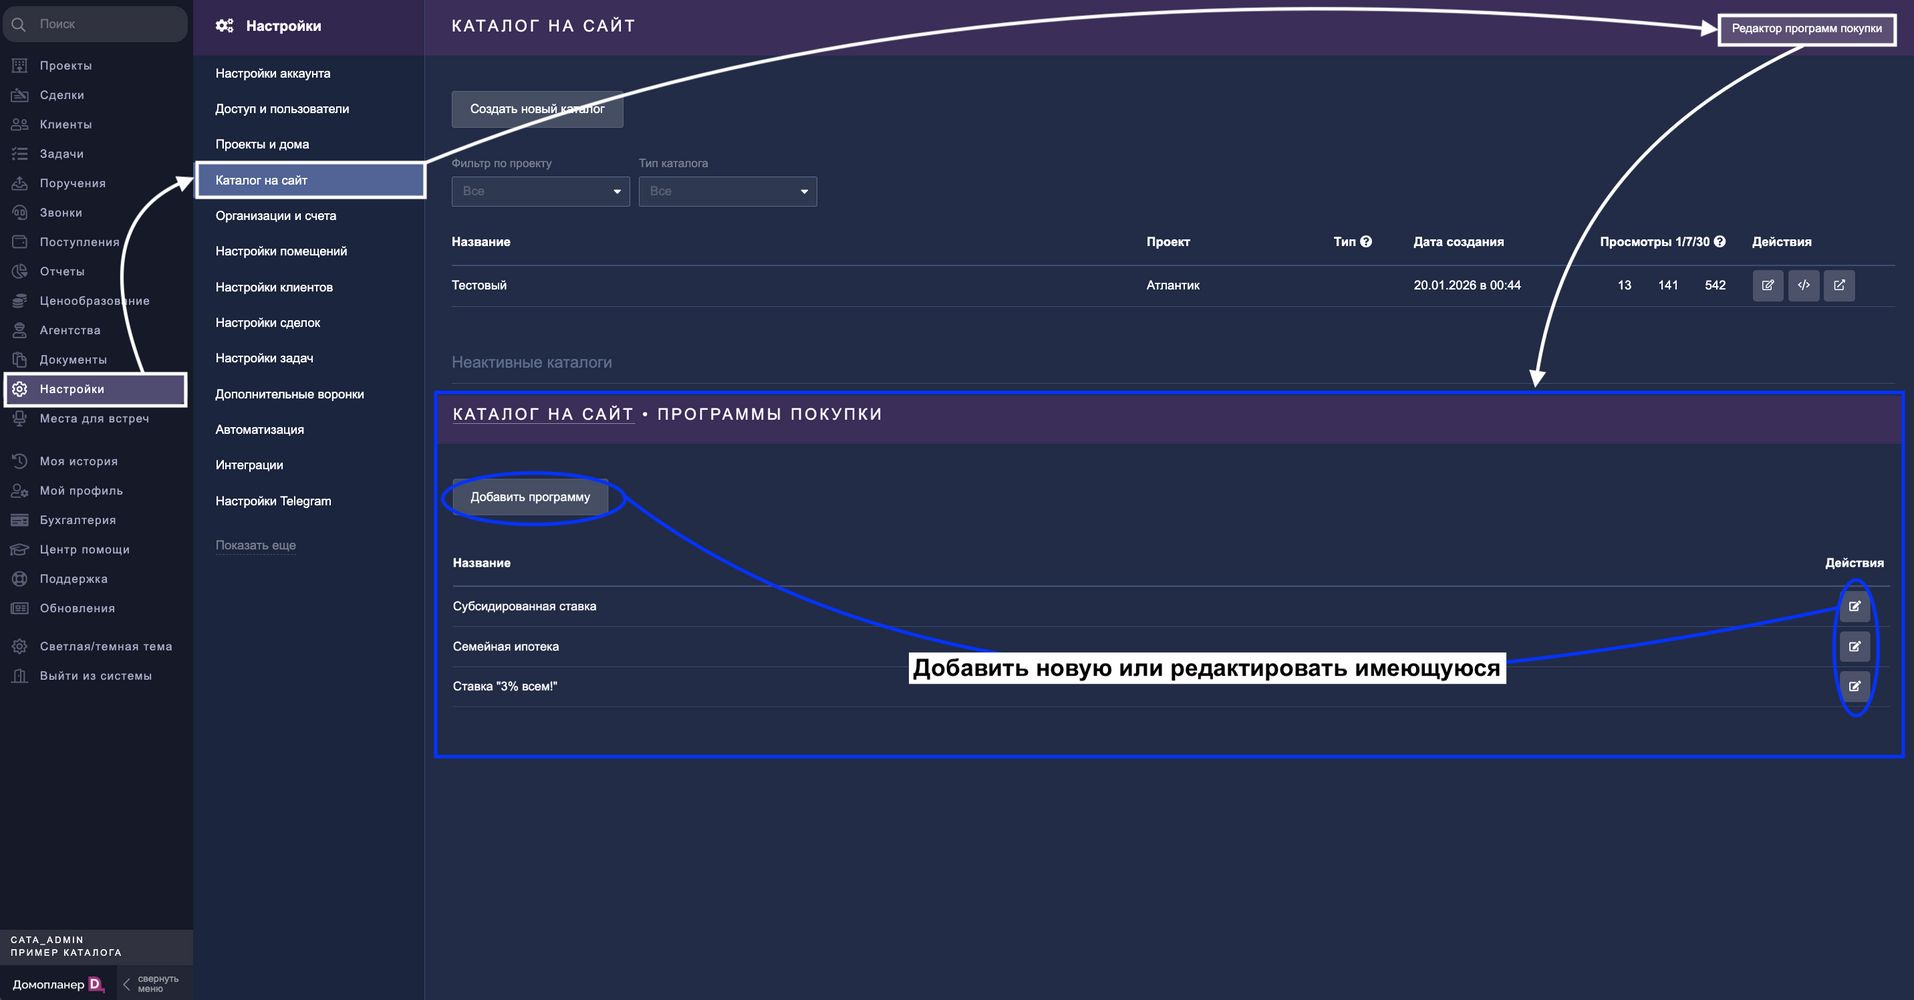This screenshot has width=1914, height=1000.
Task: Edit the Тестовый catalog via pencil icon
Action: 1767,286
